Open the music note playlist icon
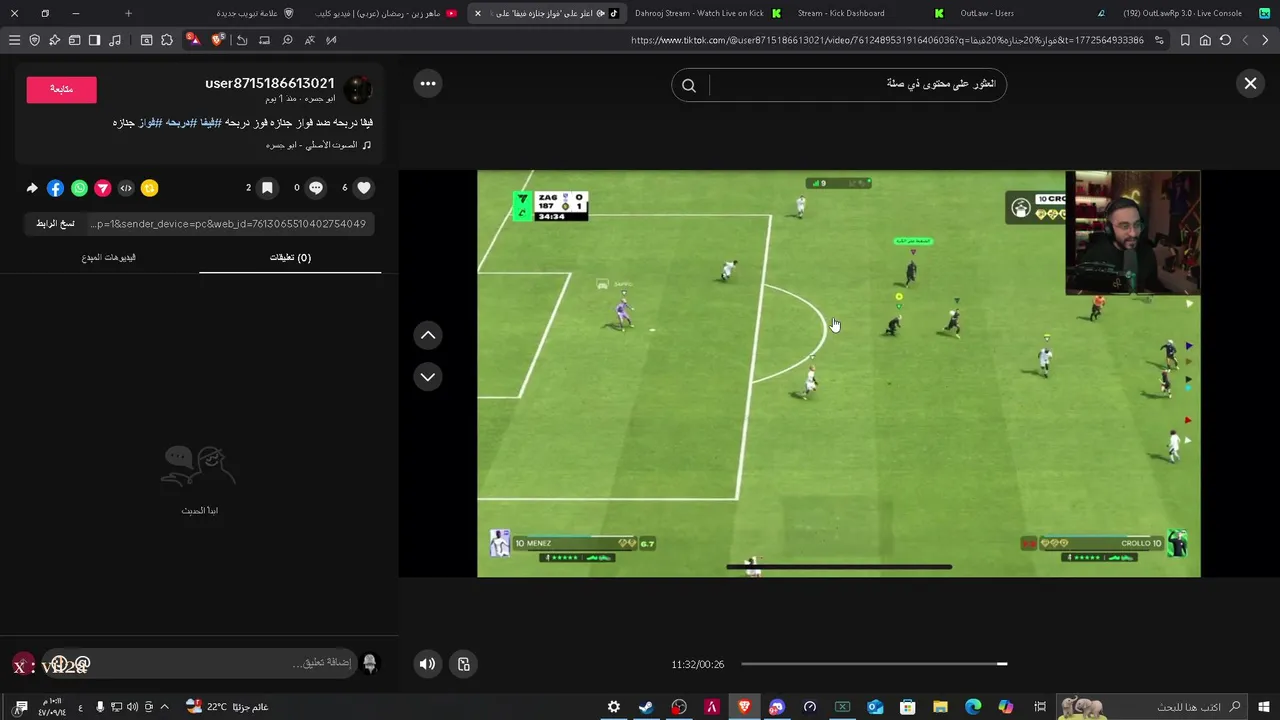Image resolution: width=1280 pixels, height=720 pixels. pyautogui.click(x=115, y=40)
